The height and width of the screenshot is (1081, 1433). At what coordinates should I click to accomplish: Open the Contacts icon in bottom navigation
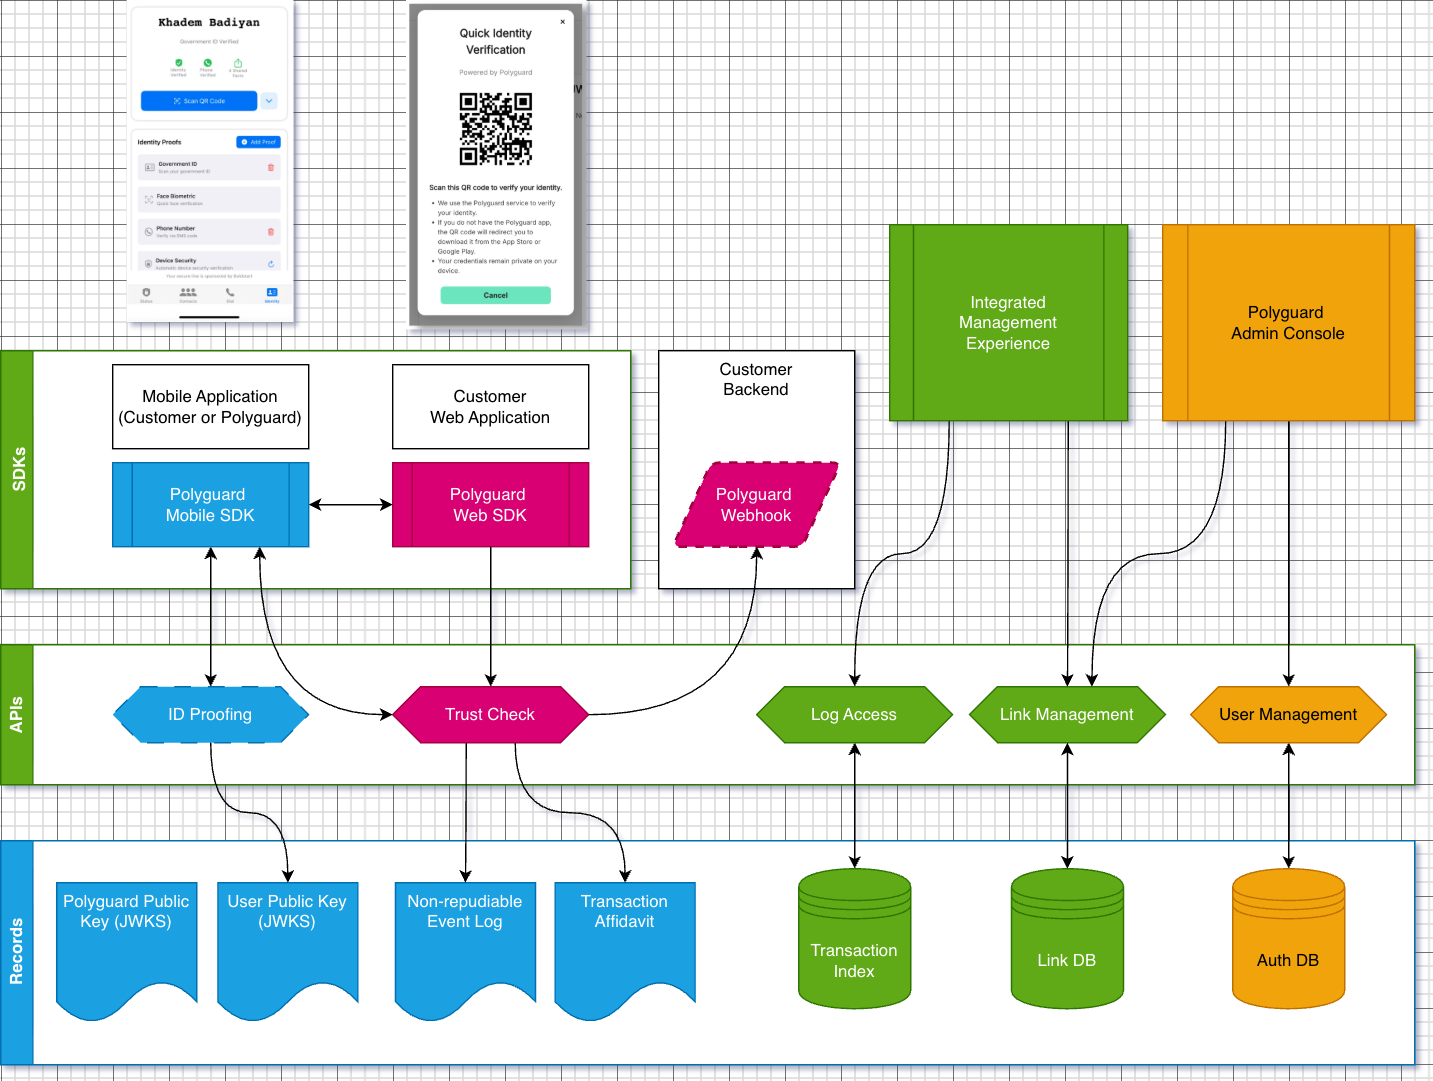pyautogui.click(x=188, y=293)
